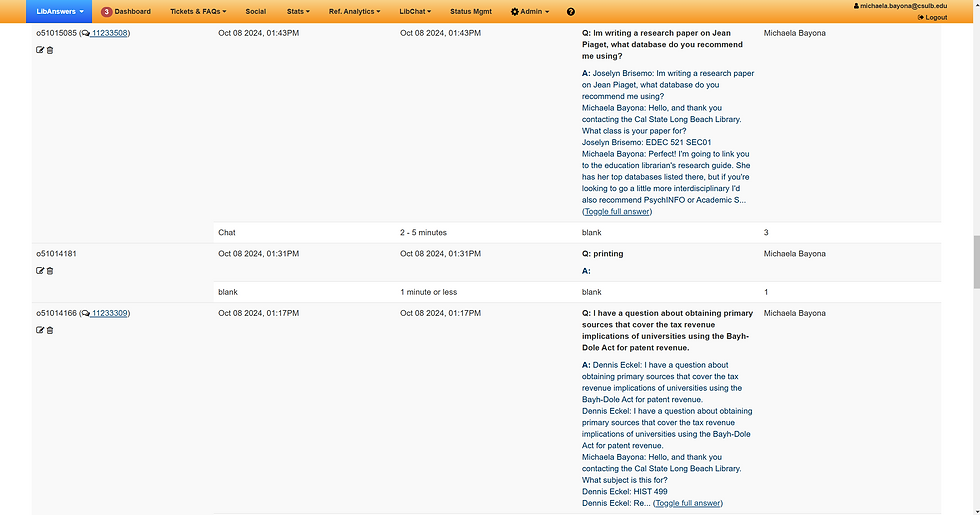Open the Social menu item
This screenshot has height=515, width=980.
tap(256, 11)
